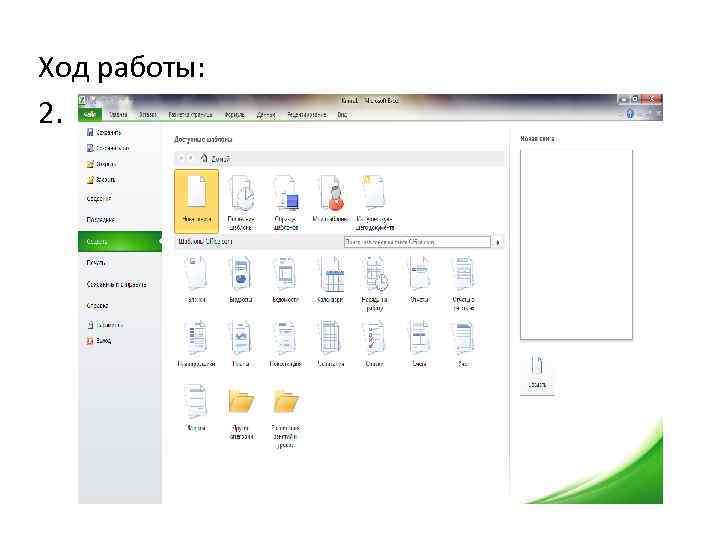Viewport: 720px width, 540px height.
Task: Open the folder right of Другие категории
Action: click(x=286, y=417)
